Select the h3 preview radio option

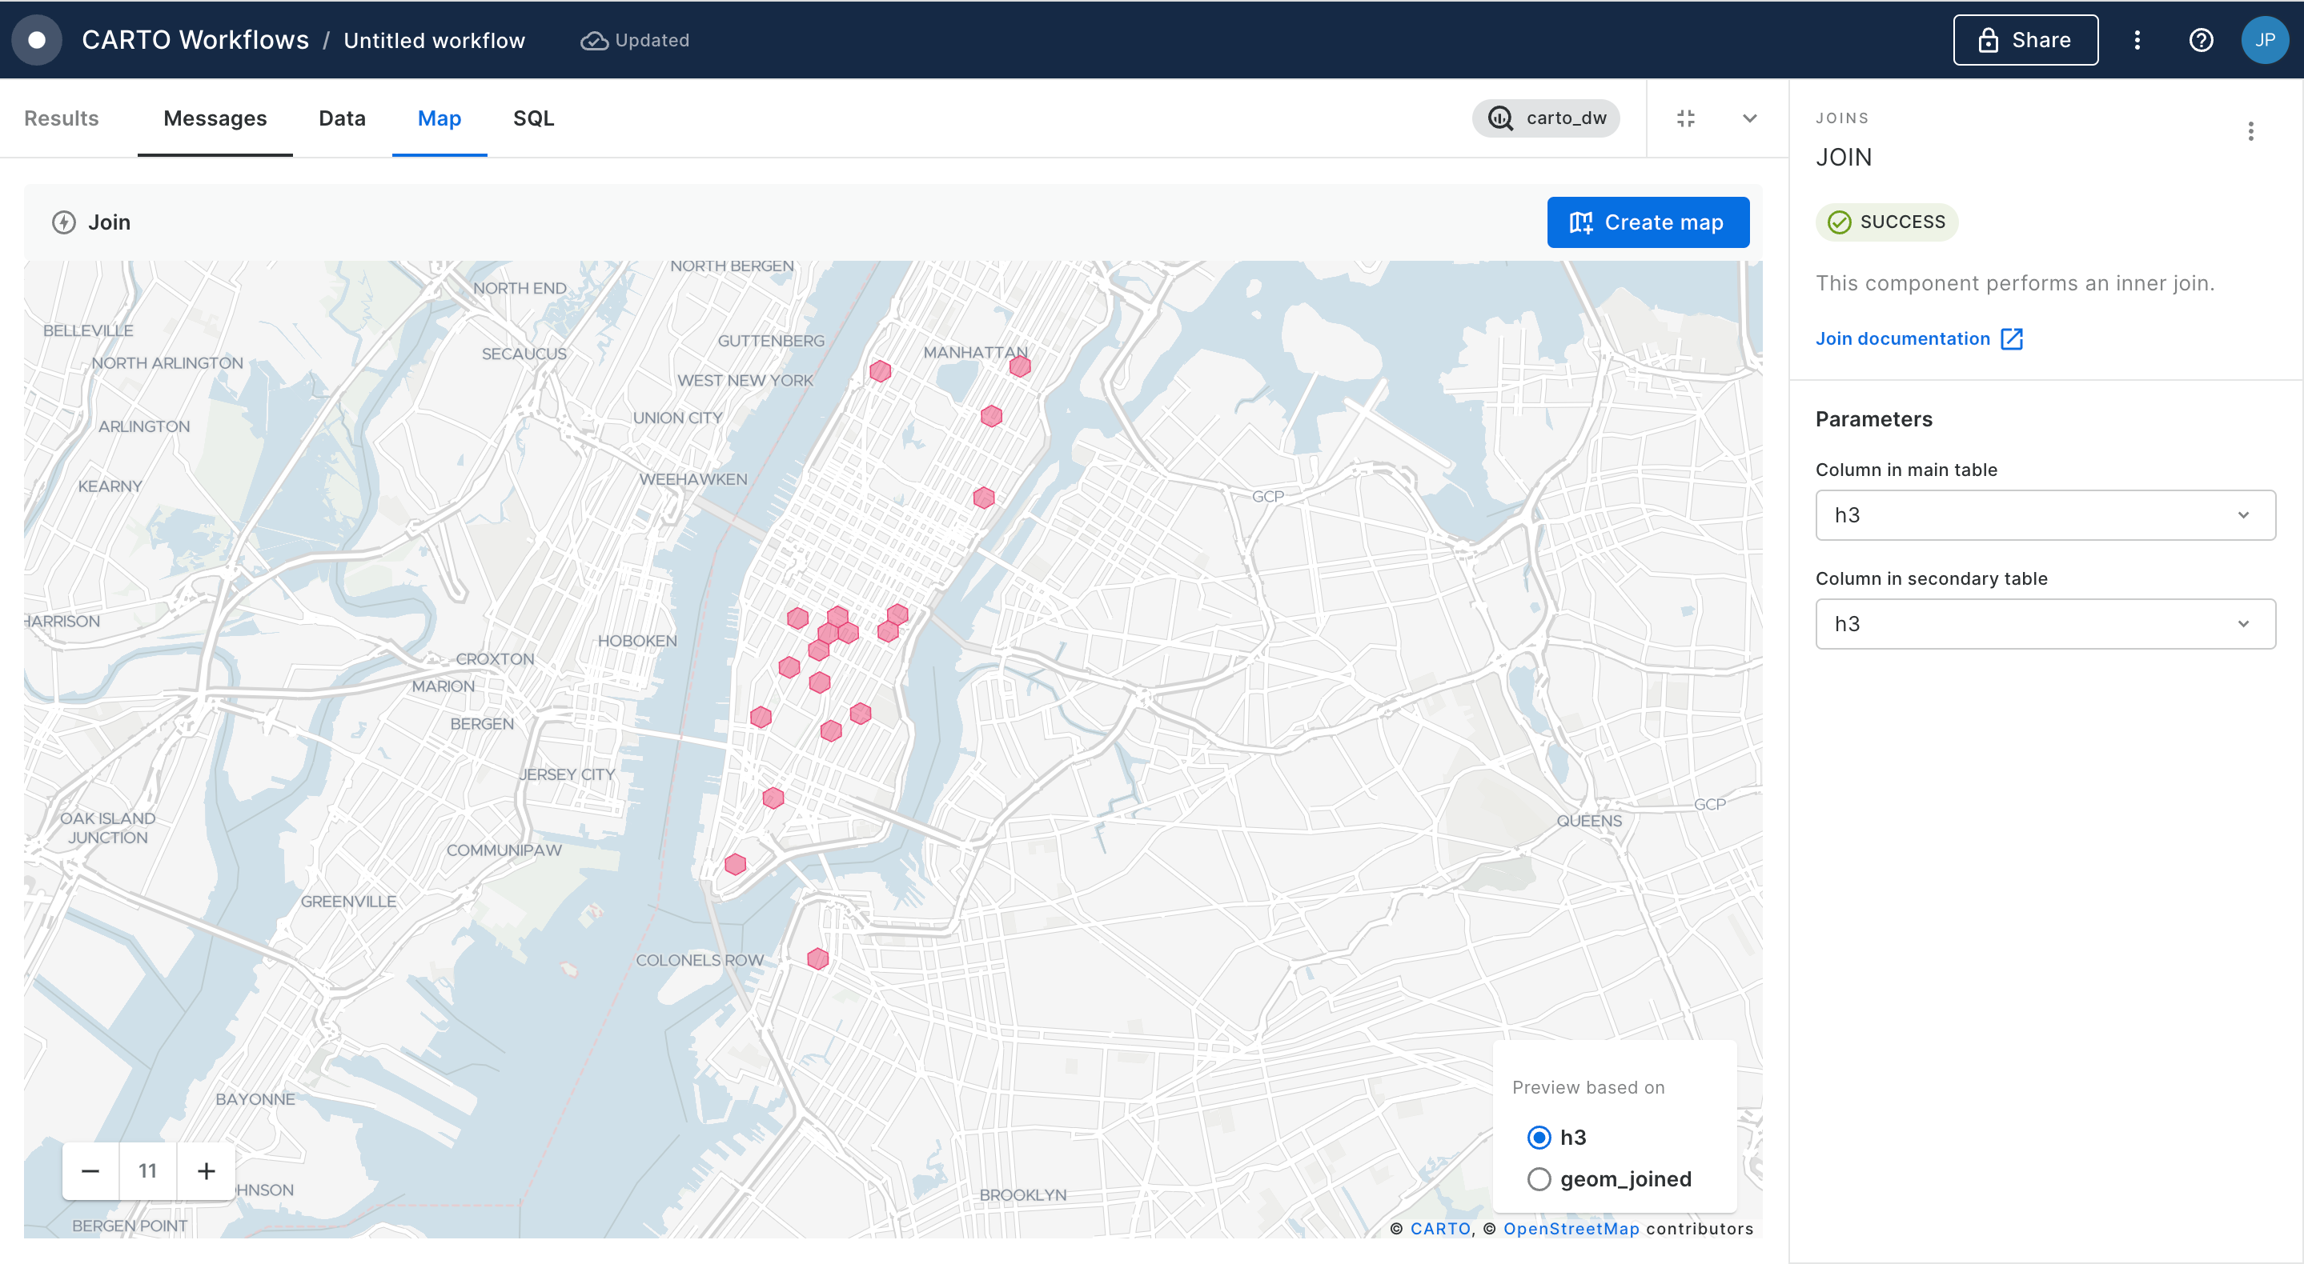1539,1137
